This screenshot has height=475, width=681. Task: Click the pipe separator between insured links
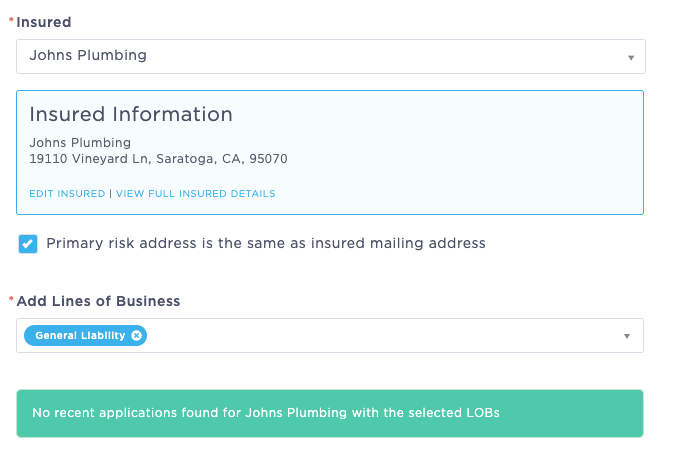coord(110,194)
